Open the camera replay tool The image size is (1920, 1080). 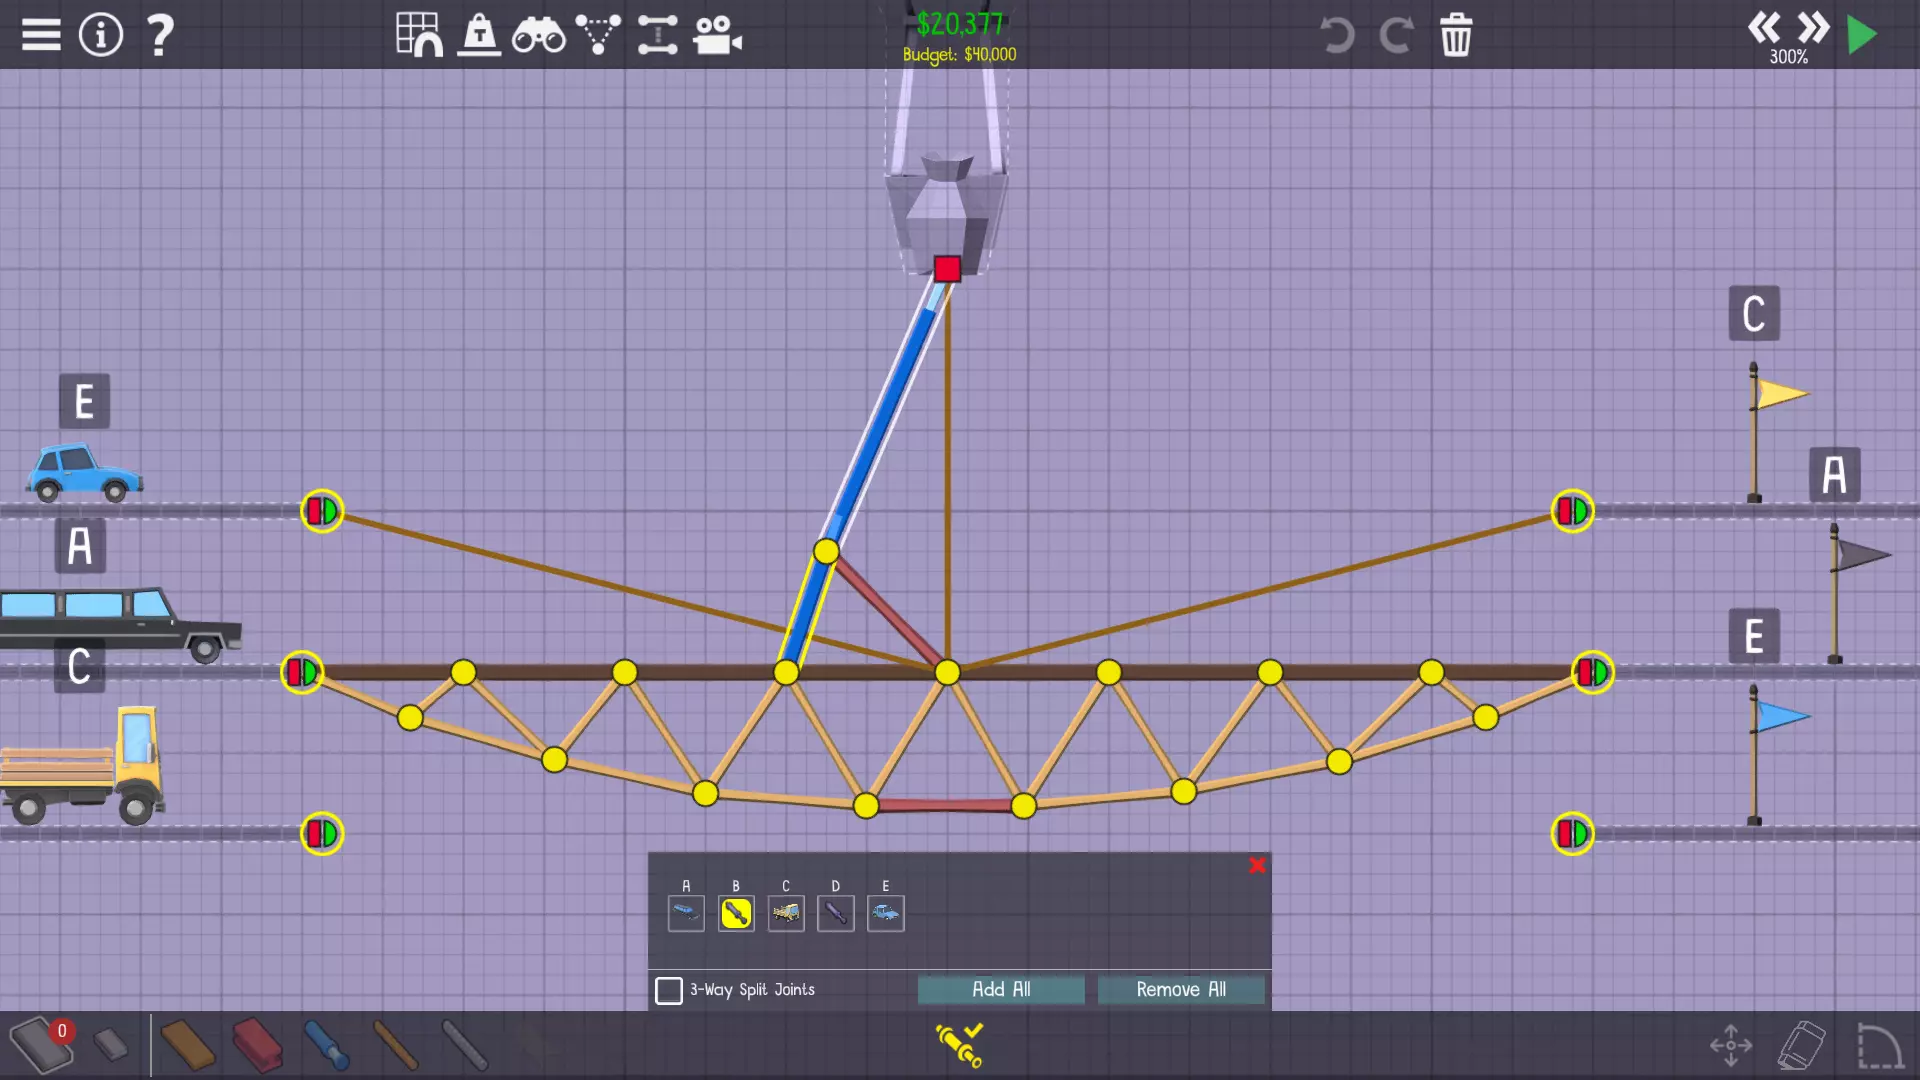coord(717,35)
